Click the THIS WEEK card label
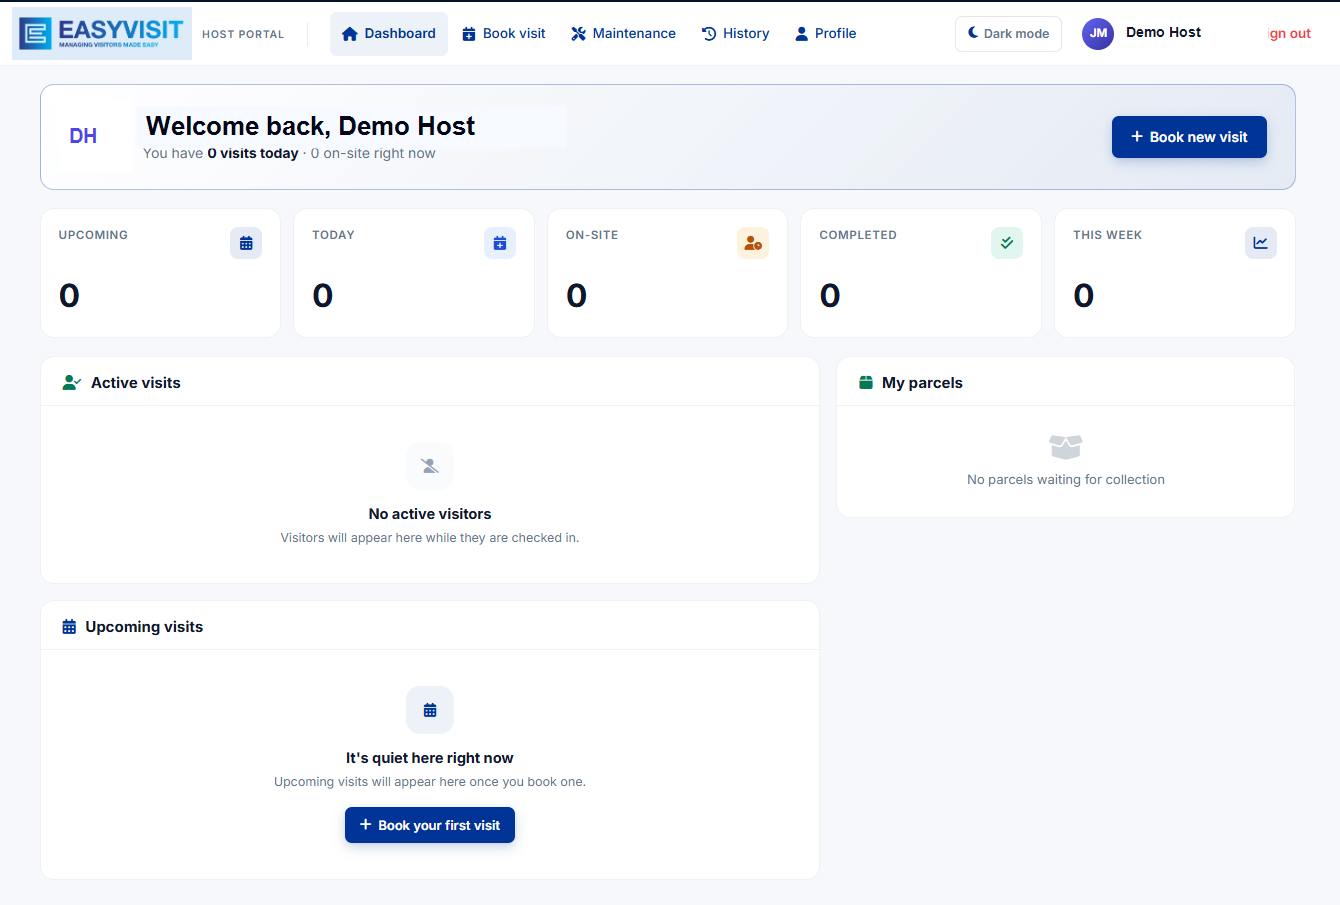Image resolution: width=1340 pixels, height=905 pixels. coord(1107,235)
